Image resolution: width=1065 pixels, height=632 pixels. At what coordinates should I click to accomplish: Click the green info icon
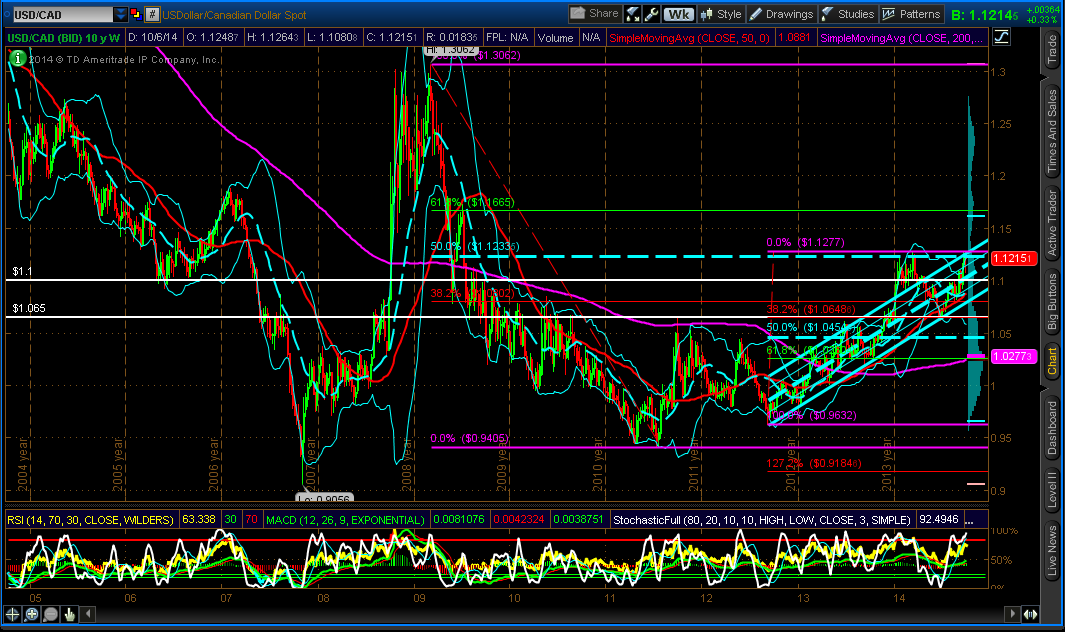(18, 59)
